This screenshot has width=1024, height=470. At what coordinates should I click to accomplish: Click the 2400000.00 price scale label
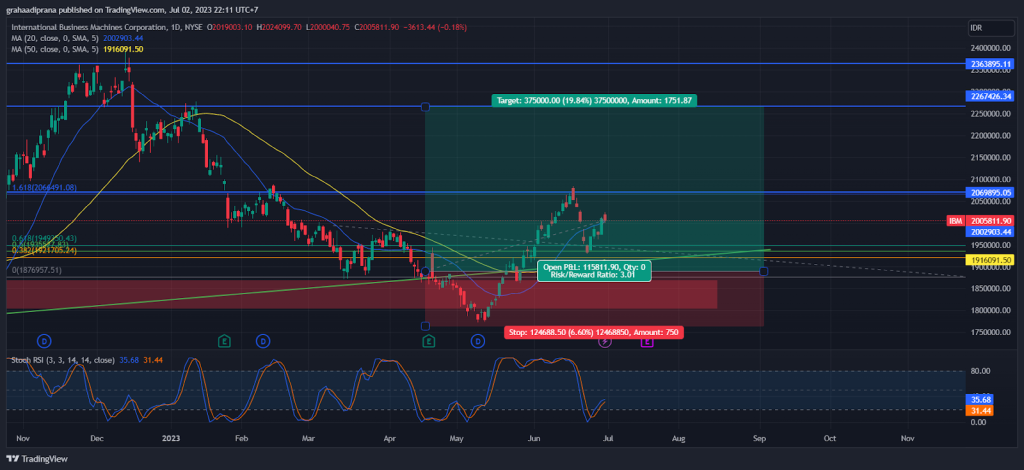991,48
